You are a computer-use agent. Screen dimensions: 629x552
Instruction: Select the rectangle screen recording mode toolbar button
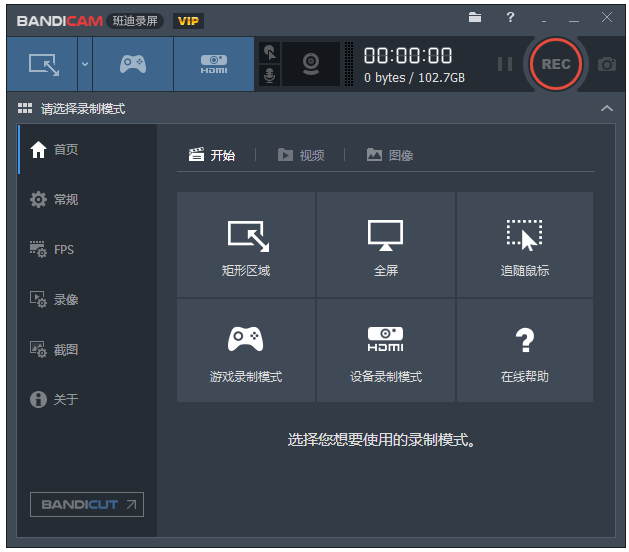coord(42,64)
